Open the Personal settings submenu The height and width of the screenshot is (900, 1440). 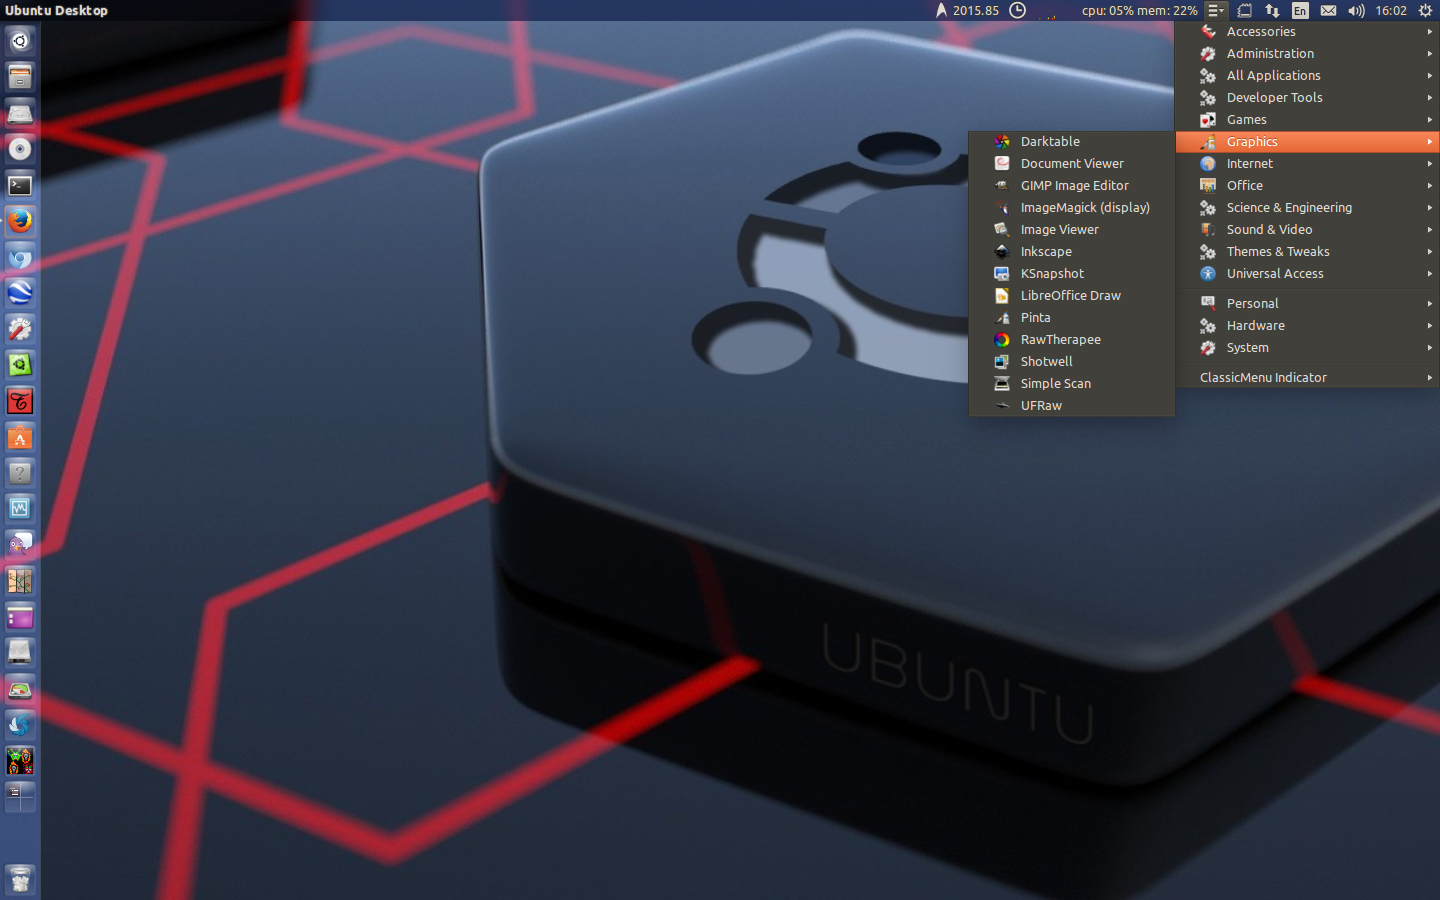click(x=1308, y=304)
